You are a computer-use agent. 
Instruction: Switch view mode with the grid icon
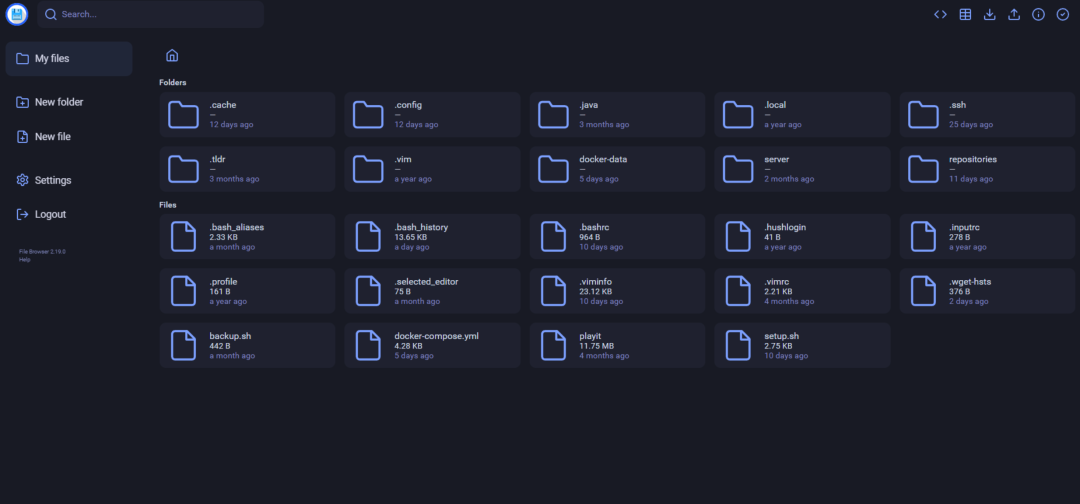tap(965, 14)
